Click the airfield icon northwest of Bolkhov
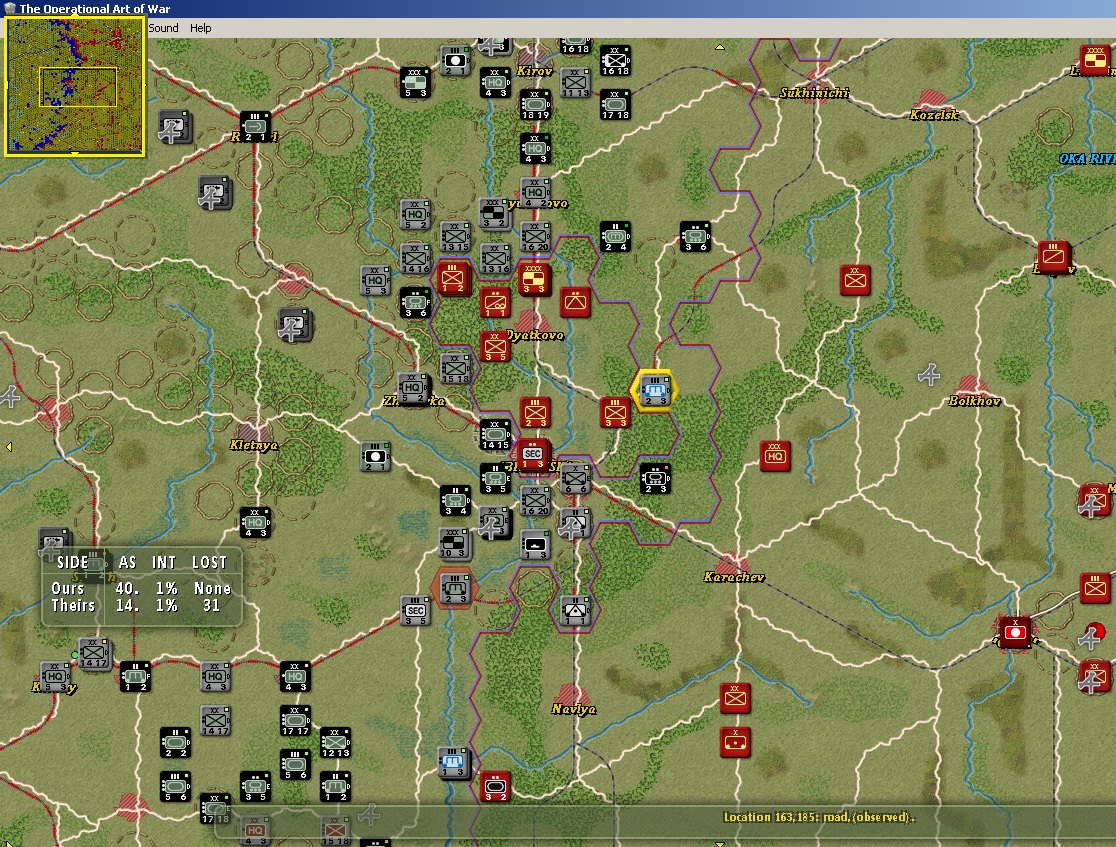This screenshot has height=847, width=1116. 929,374
